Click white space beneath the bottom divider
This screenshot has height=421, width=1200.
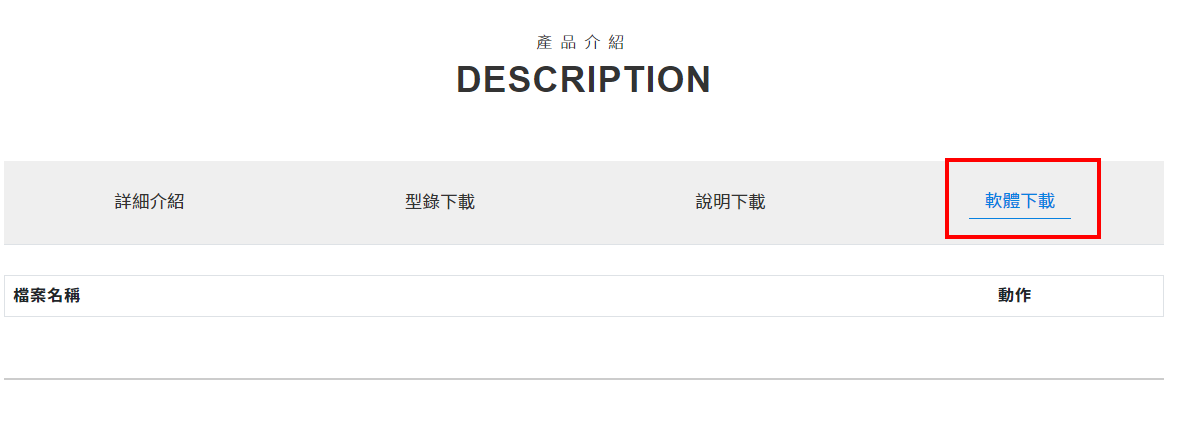[583, 402]
